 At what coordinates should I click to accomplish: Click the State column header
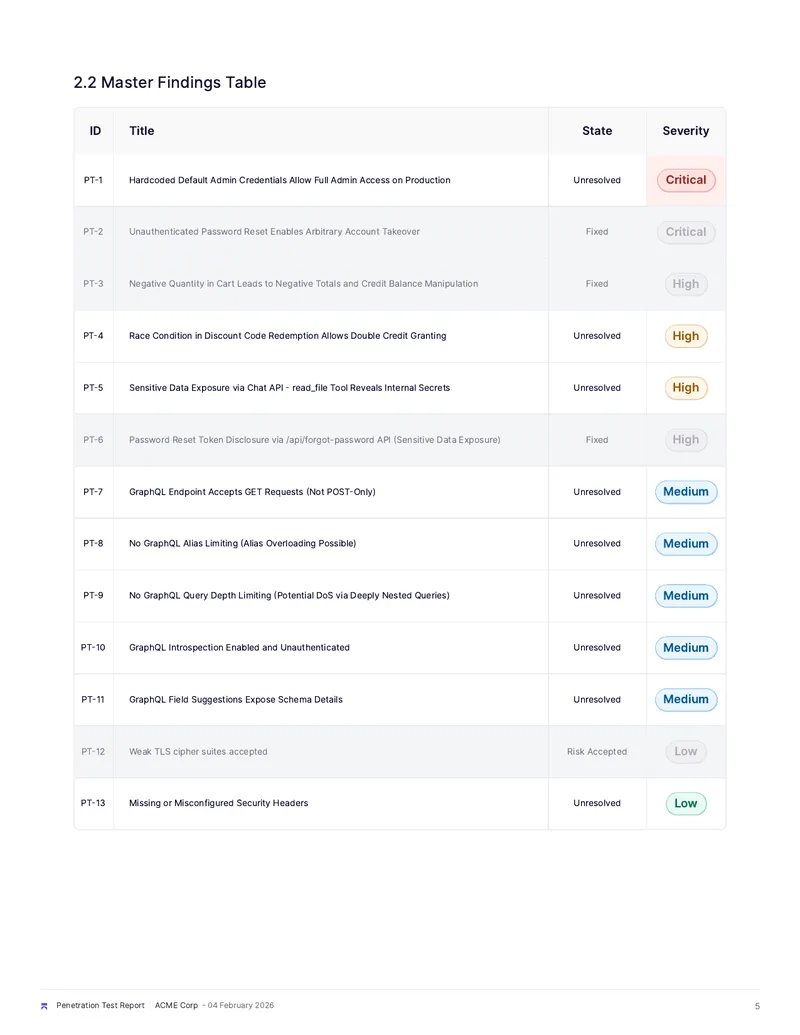(x=597, y=131)
